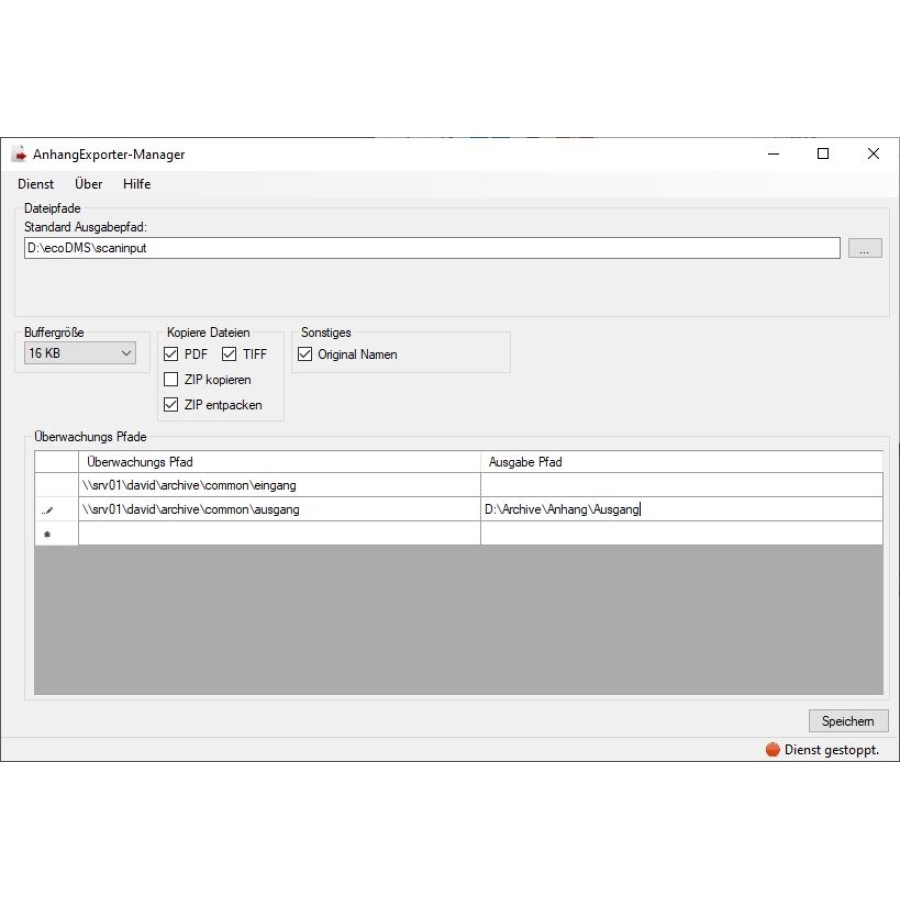Open the Hilfe menu
The image size is (900, 900).
click(x=137, y=184)
